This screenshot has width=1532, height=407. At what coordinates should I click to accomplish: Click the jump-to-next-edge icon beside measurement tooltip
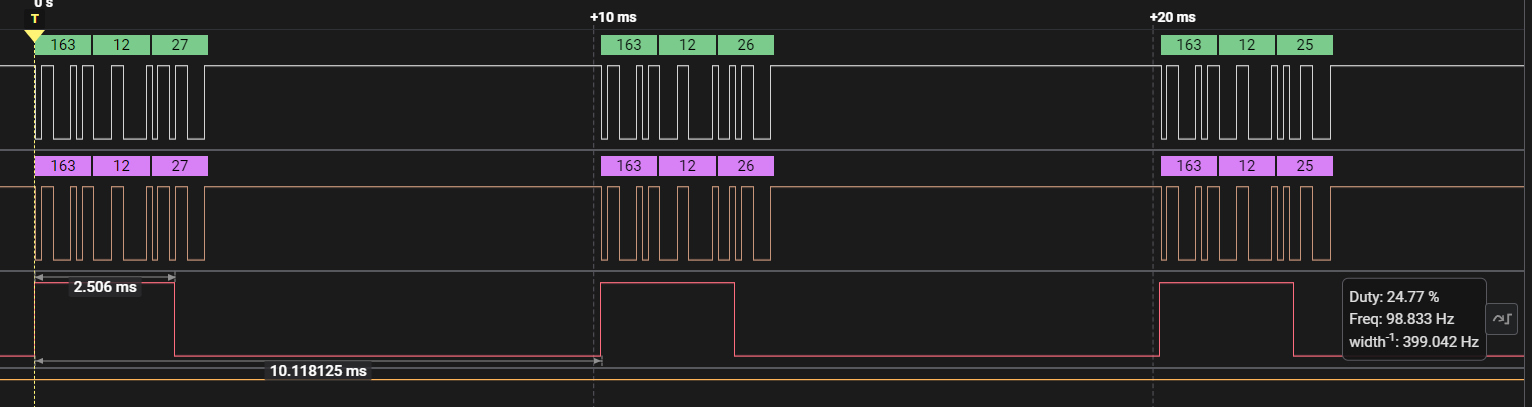[x=1501, y=318]
